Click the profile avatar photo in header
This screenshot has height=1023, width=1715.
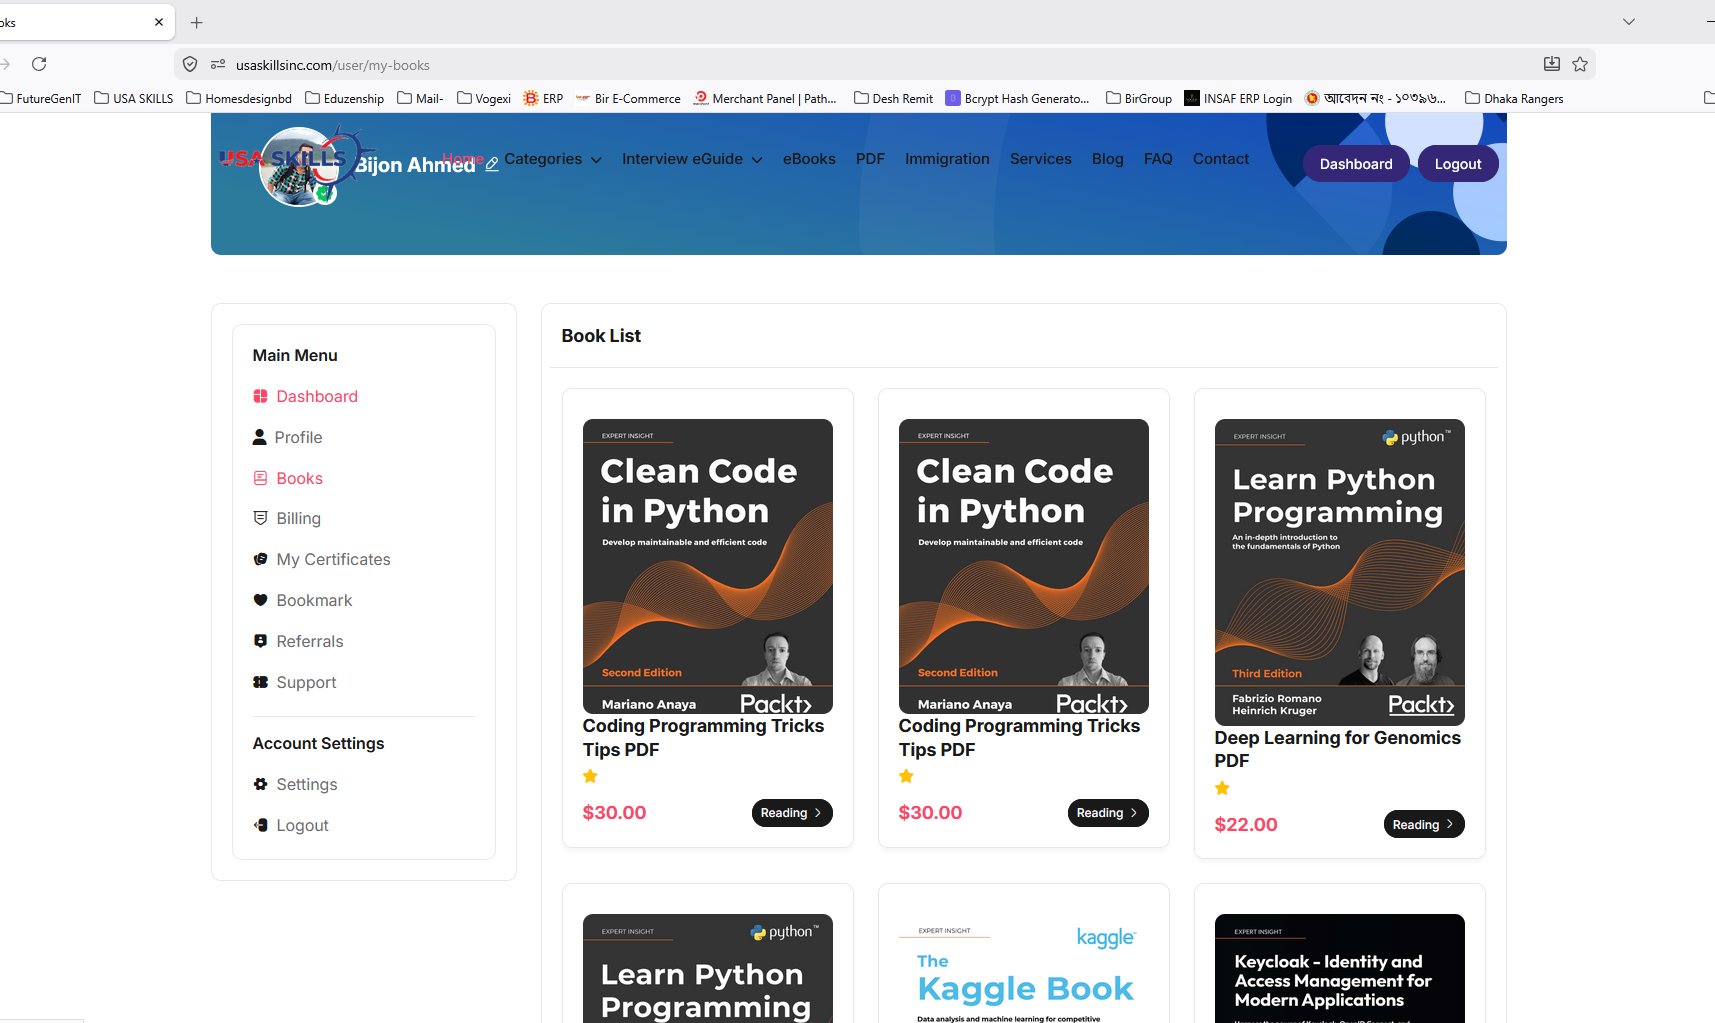[x=299, y=168]
